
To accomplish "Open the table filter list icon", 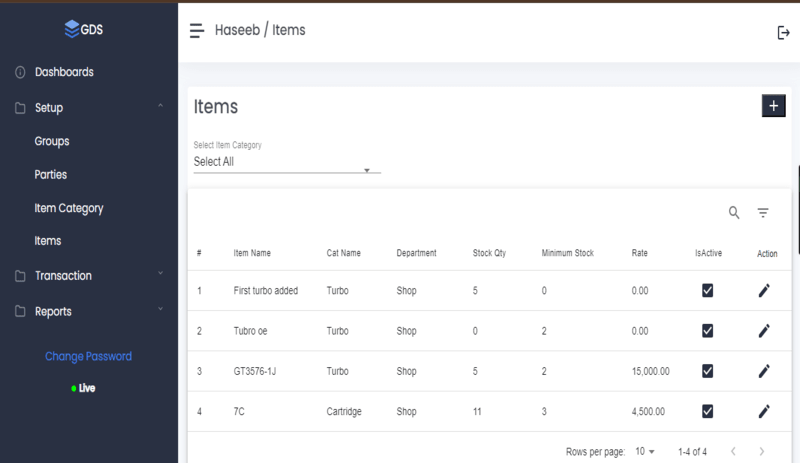I will 763,212.
